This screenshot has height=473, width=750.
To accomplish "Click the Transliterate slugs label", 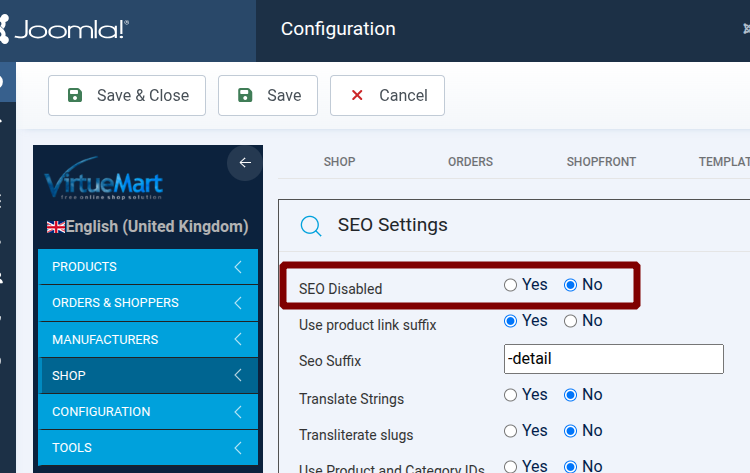I will [x=356, y=435].
